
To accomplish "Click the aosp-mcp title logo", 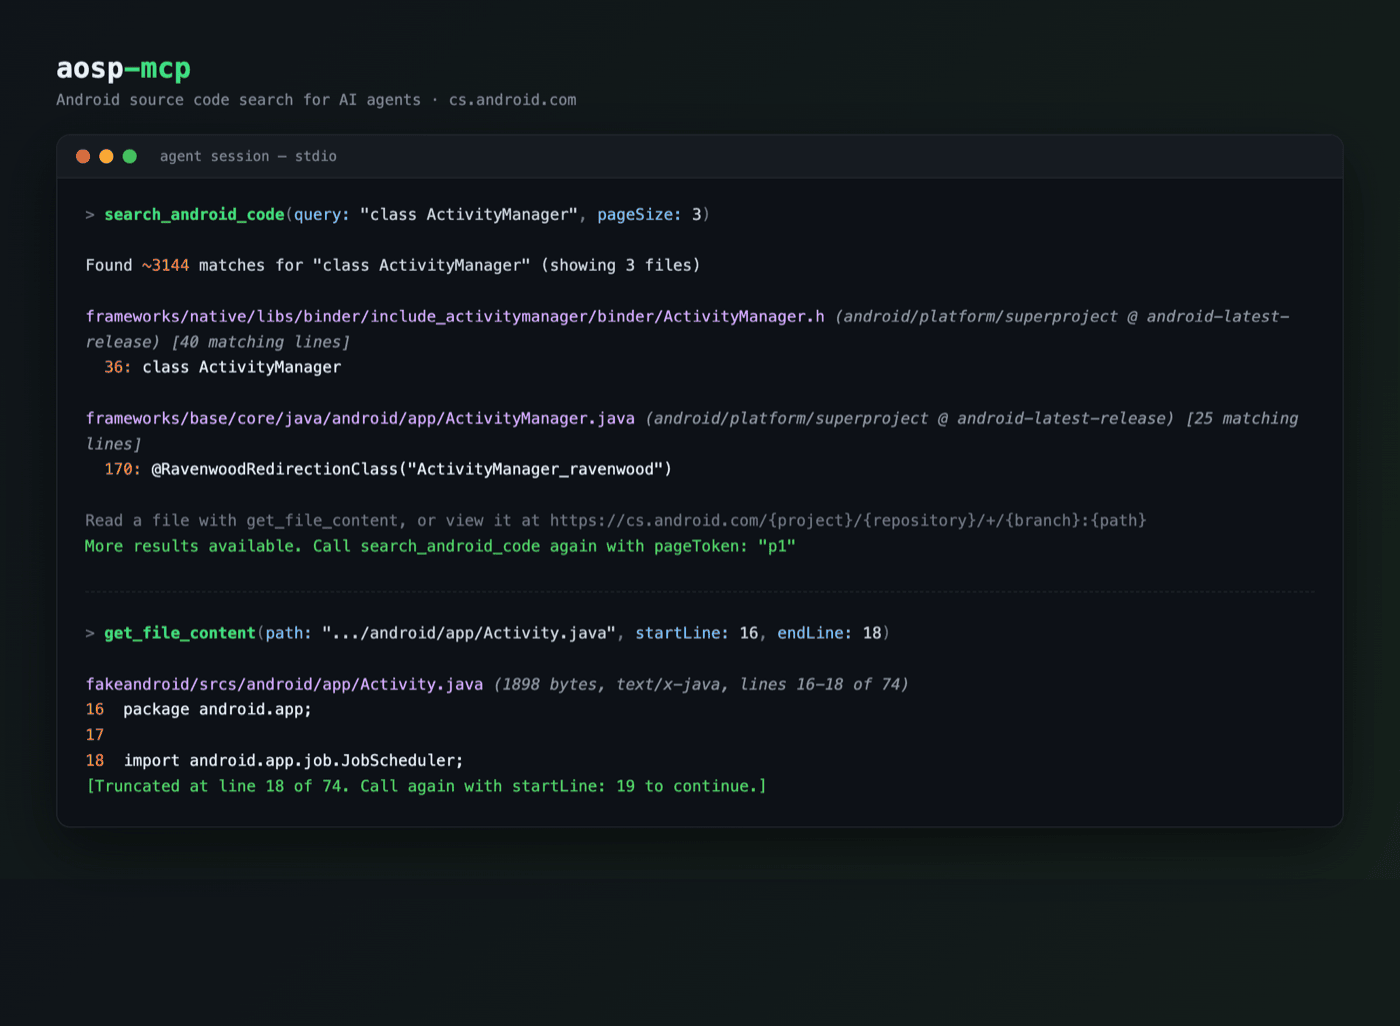I will (x=123, y=68).
